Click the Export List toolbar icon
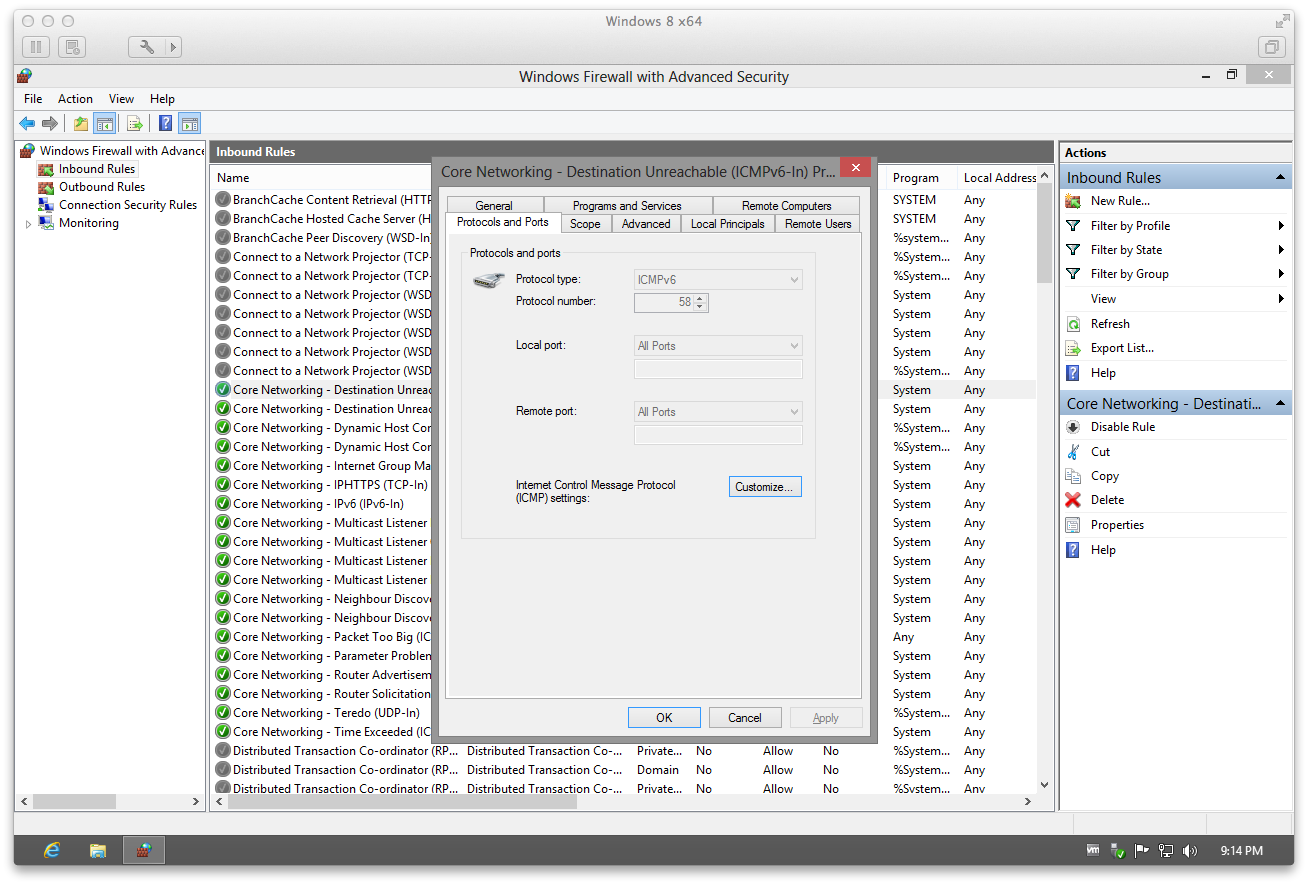 [x=135, y=124]
